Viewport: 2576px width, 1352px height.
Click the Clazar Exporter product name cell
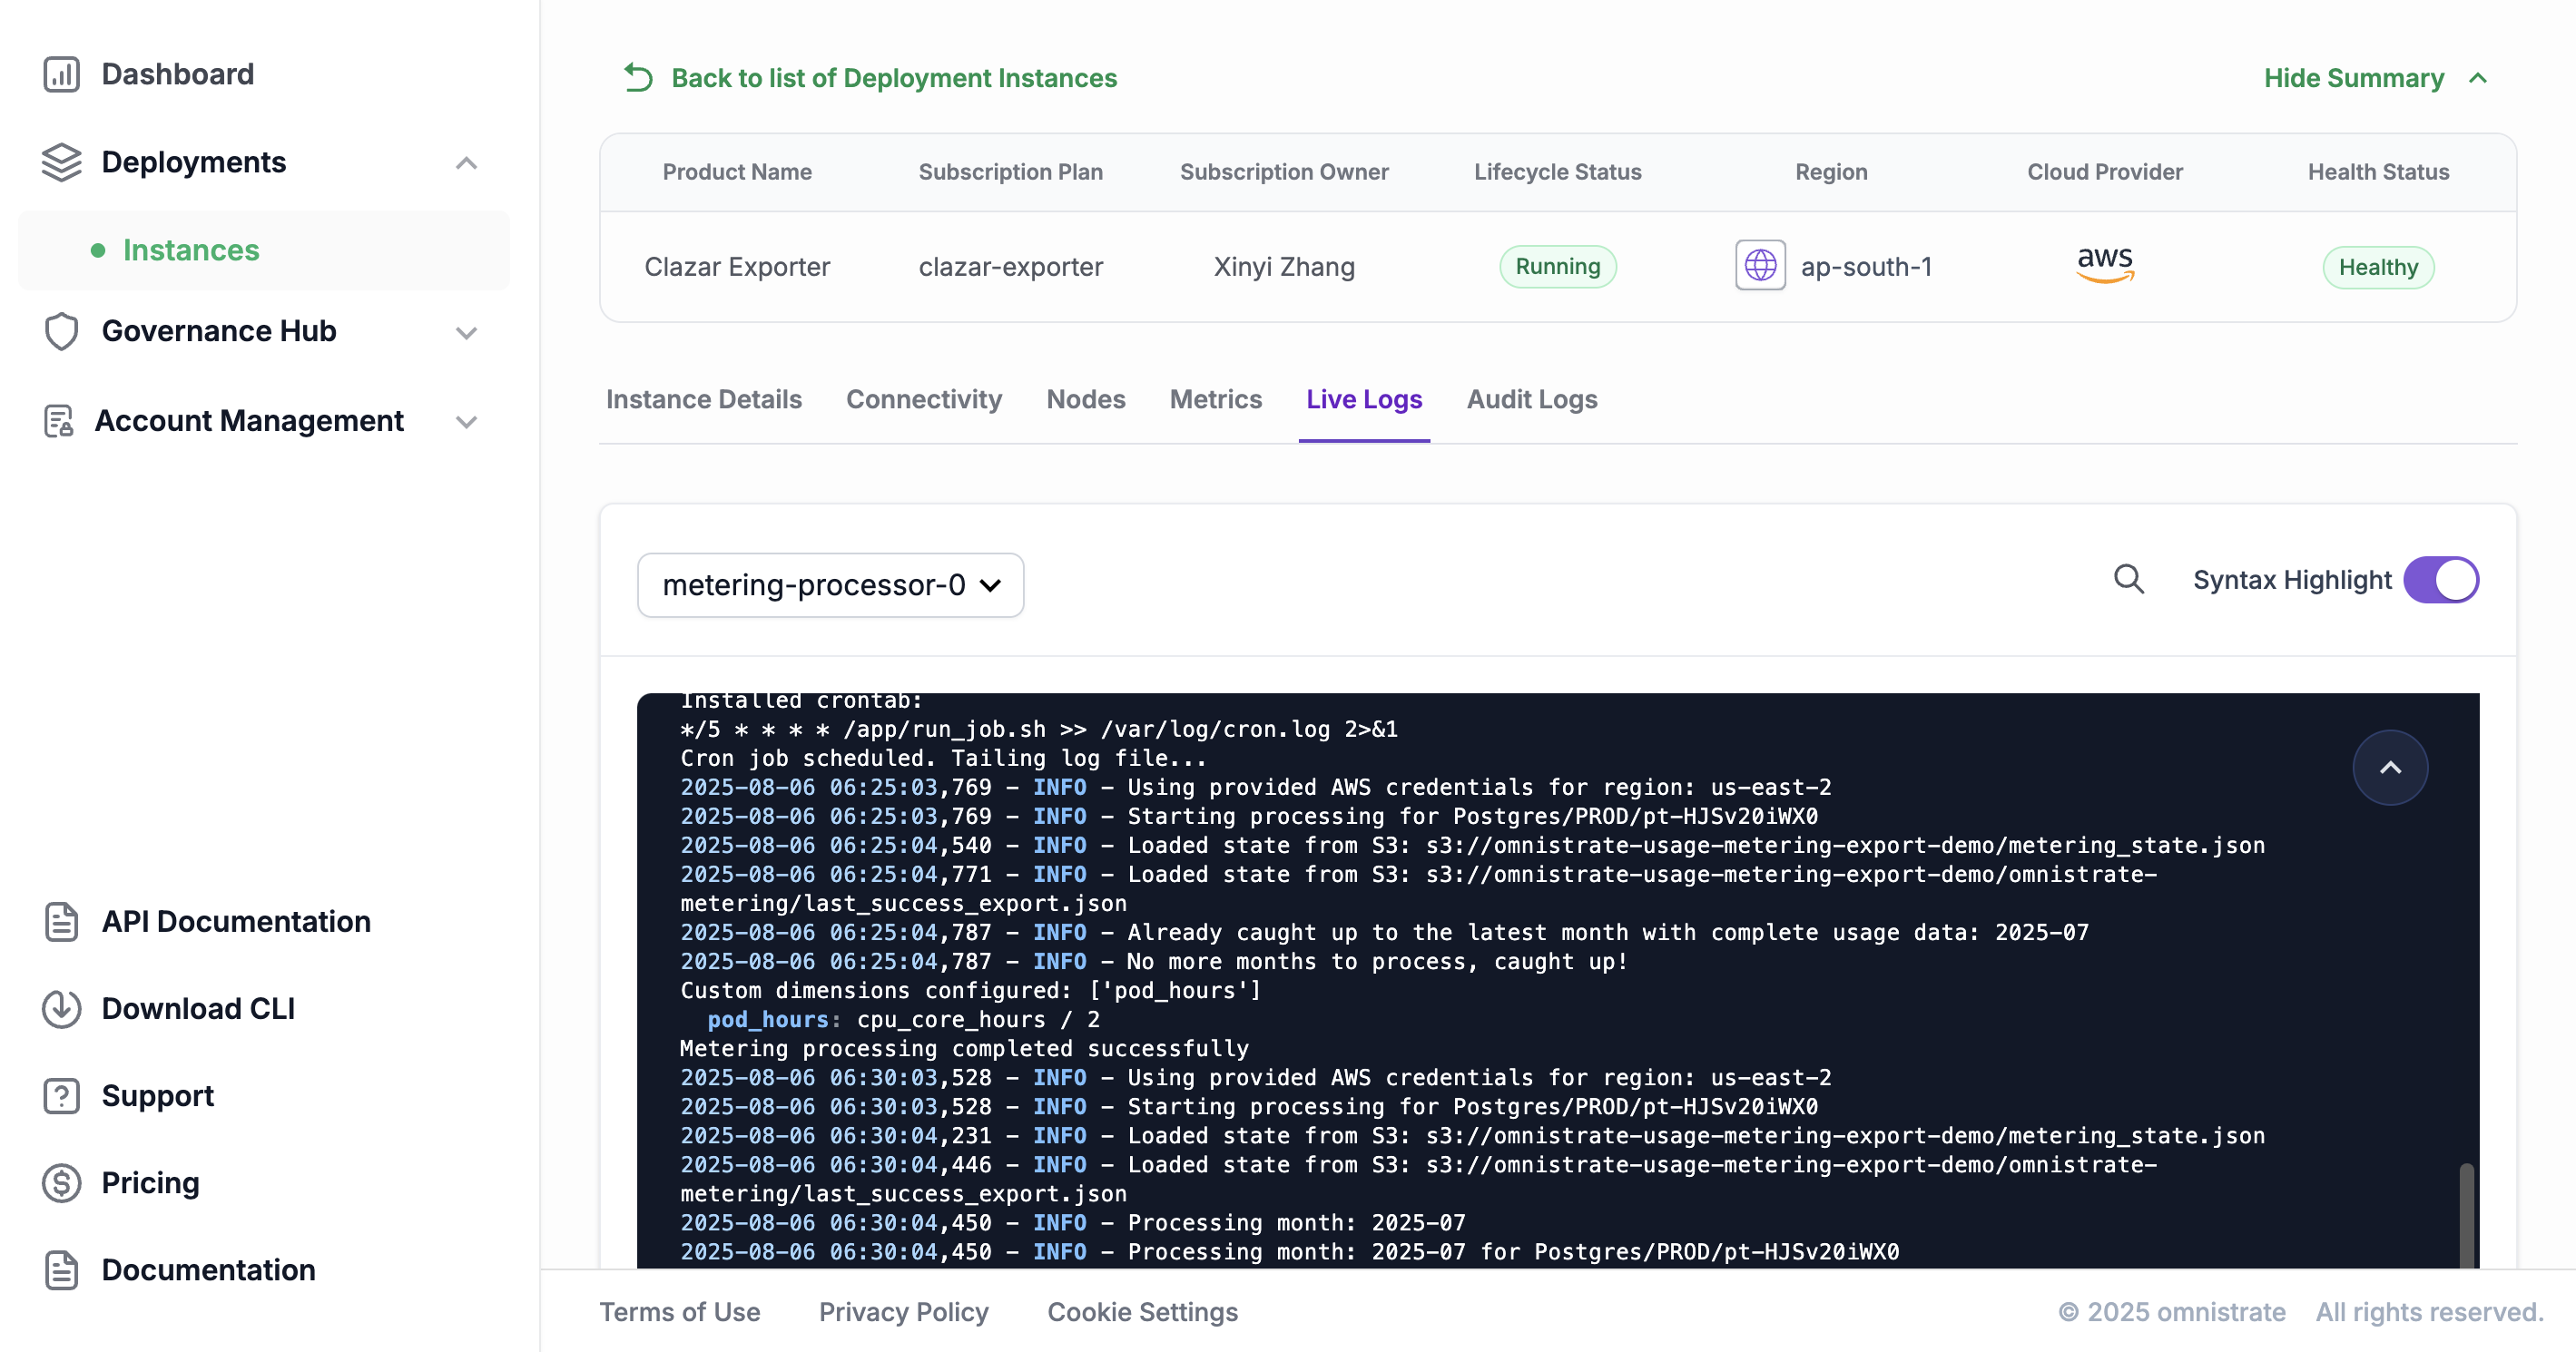[737, 266]
